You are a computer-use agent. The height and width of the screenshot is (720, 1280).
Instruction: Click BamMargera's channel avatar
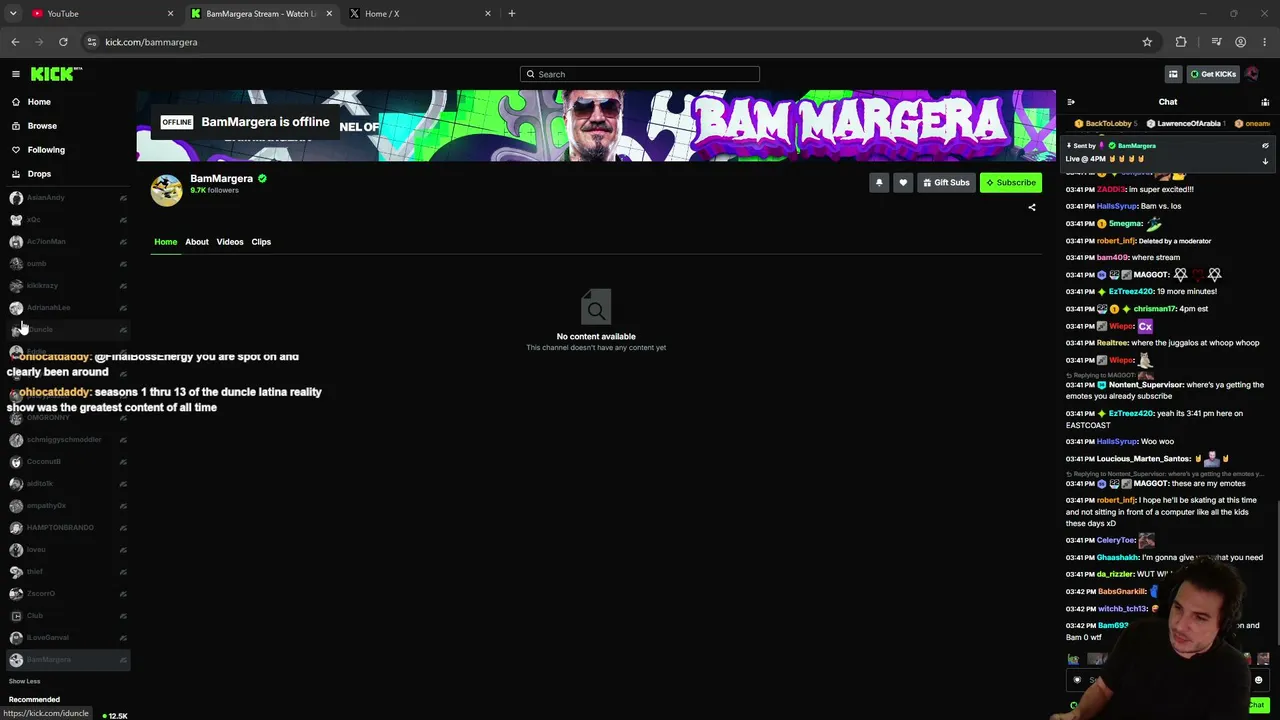[x=167, y=189]
